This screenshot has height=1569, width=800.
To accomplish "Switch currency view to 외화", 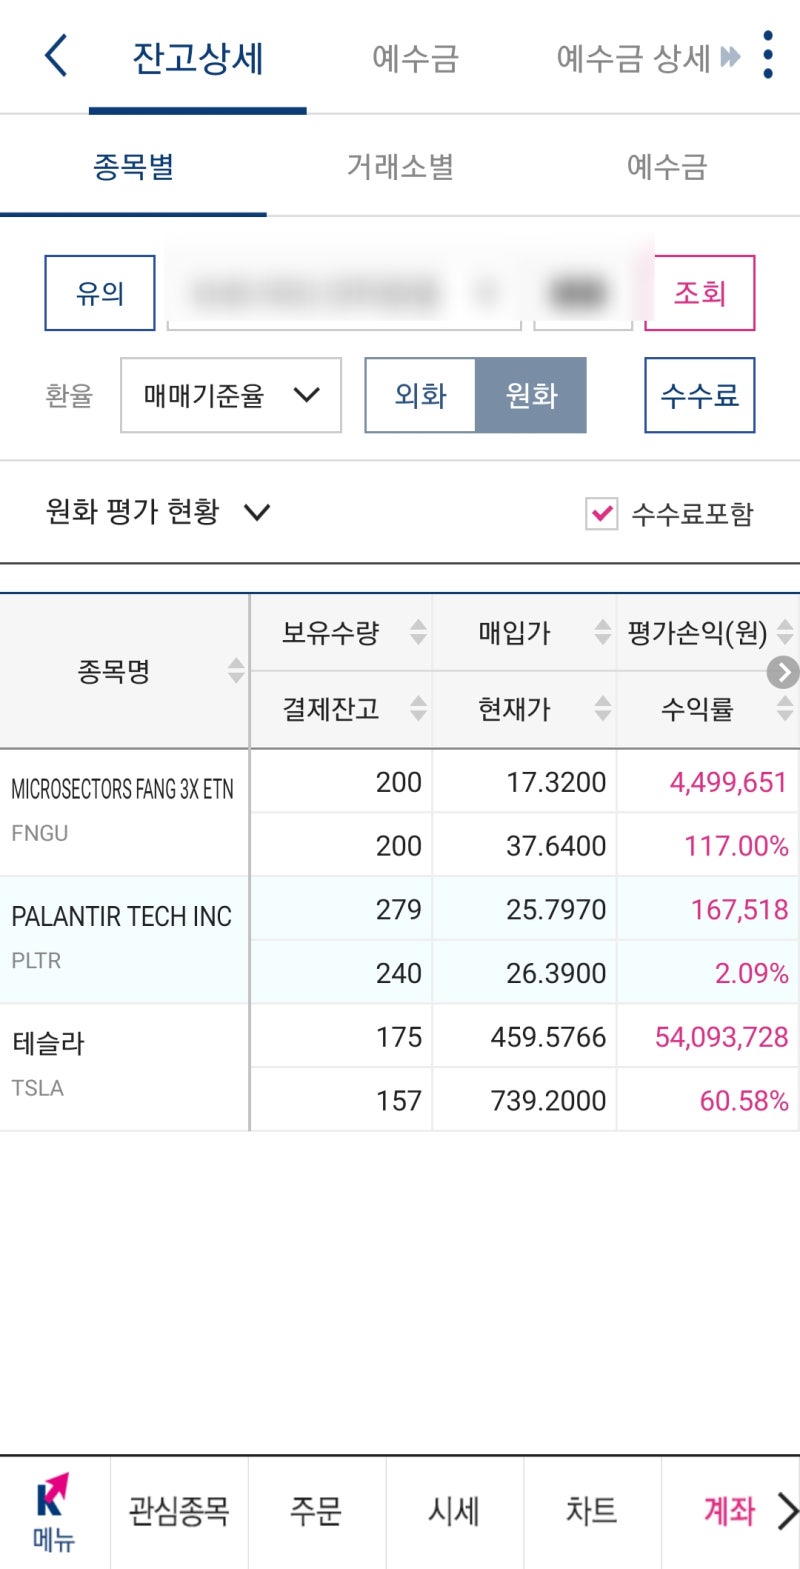I will (x=421, y=396).
